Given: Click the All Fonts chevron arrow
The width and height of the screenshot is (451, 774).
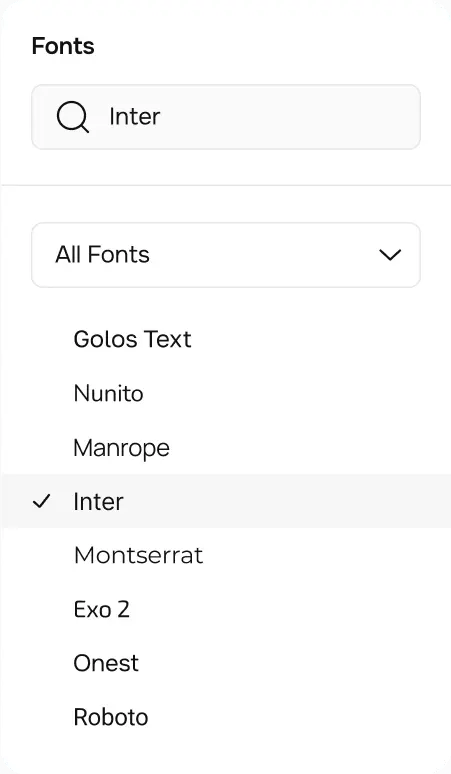Looking at the screenshot, I should (390, 255).
